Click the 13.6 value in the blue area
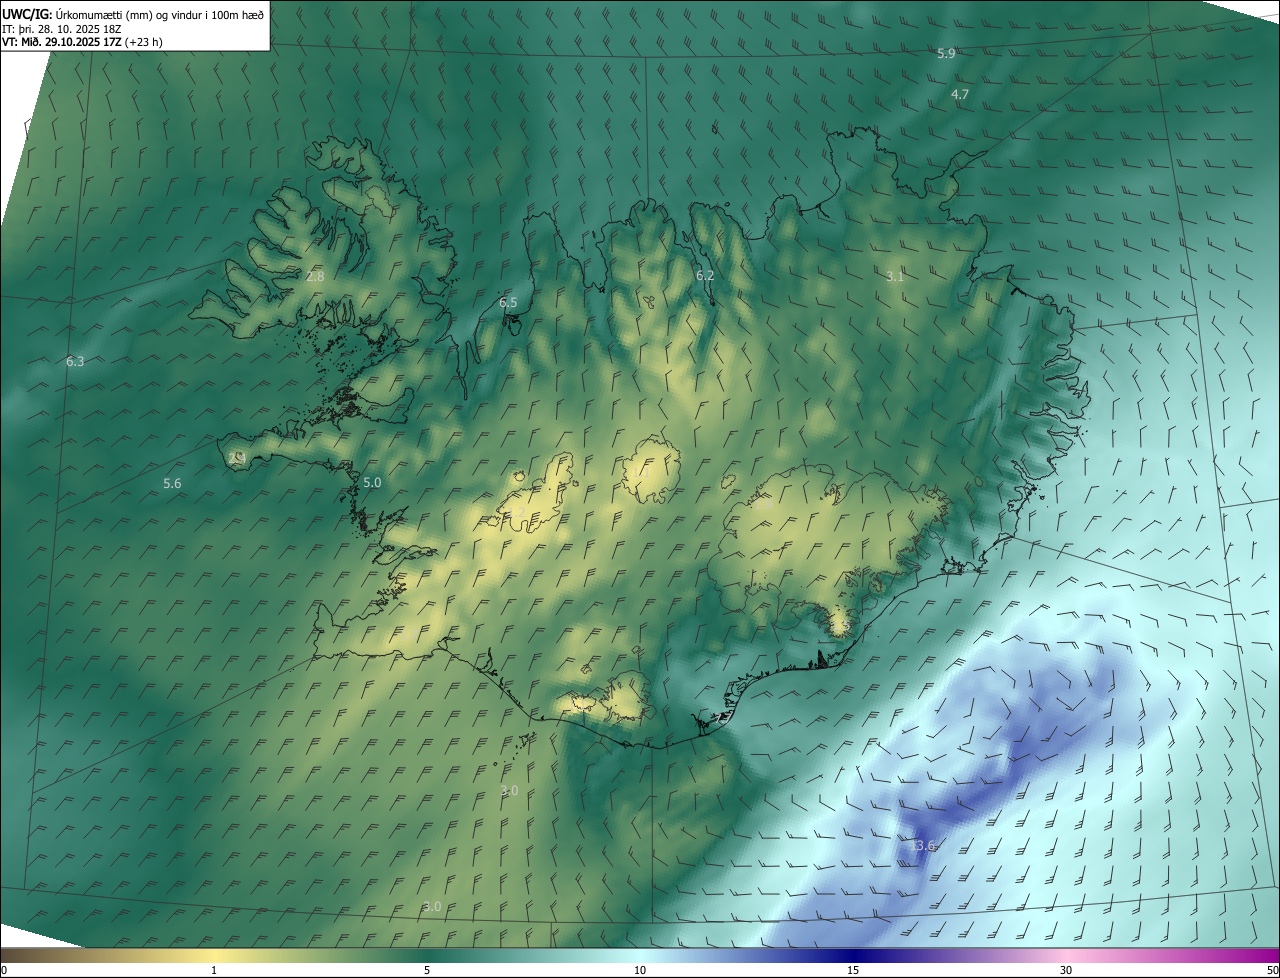This screenshot has width=1280, height=978. point(923,845)
